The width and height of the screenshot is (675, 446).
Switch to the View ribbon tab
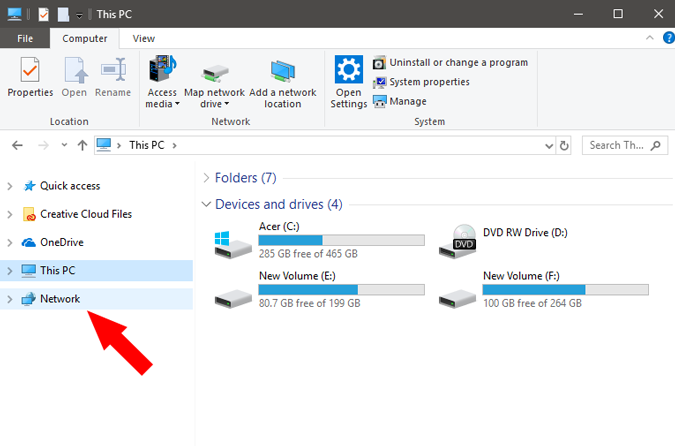click(144, 38)
